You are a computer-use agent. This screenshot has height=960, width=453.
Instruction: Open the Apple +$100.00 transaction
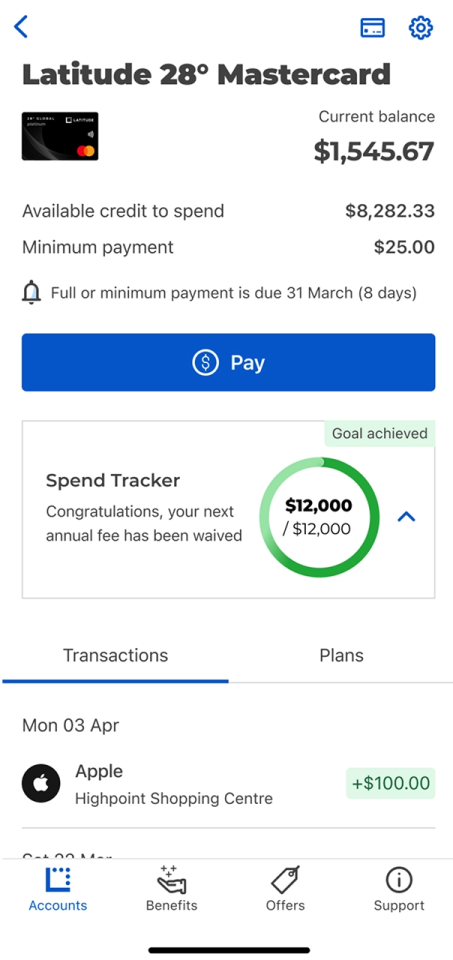click(228, 784)
